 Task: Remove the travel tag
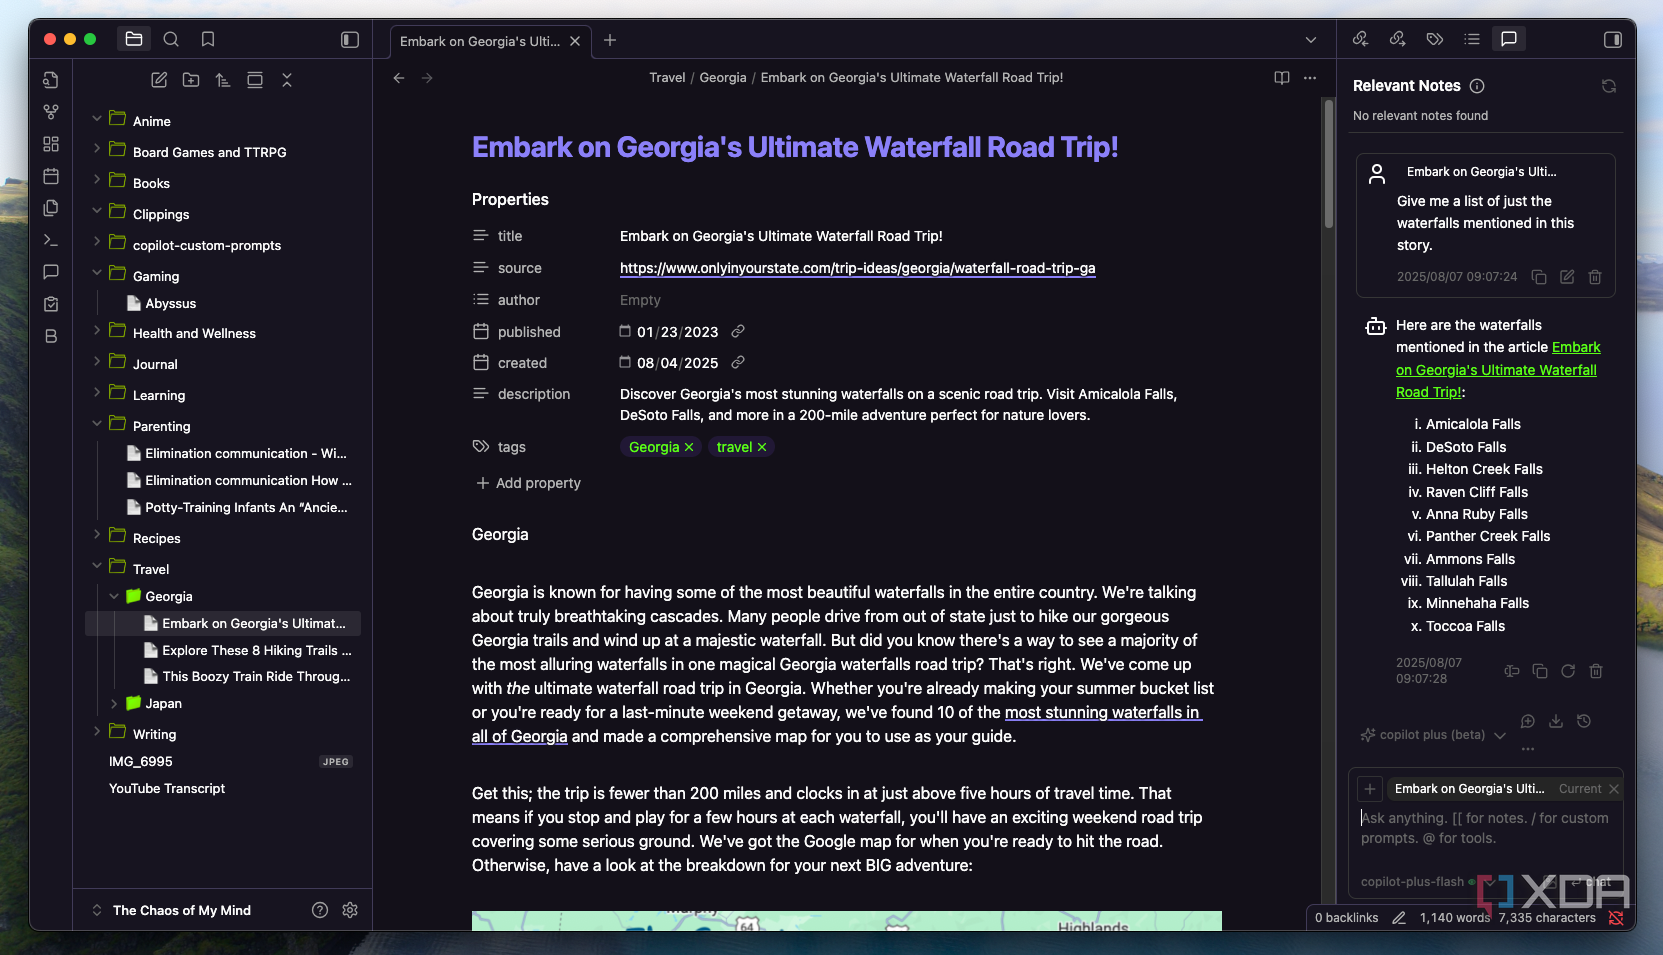[x=762, y=447]
